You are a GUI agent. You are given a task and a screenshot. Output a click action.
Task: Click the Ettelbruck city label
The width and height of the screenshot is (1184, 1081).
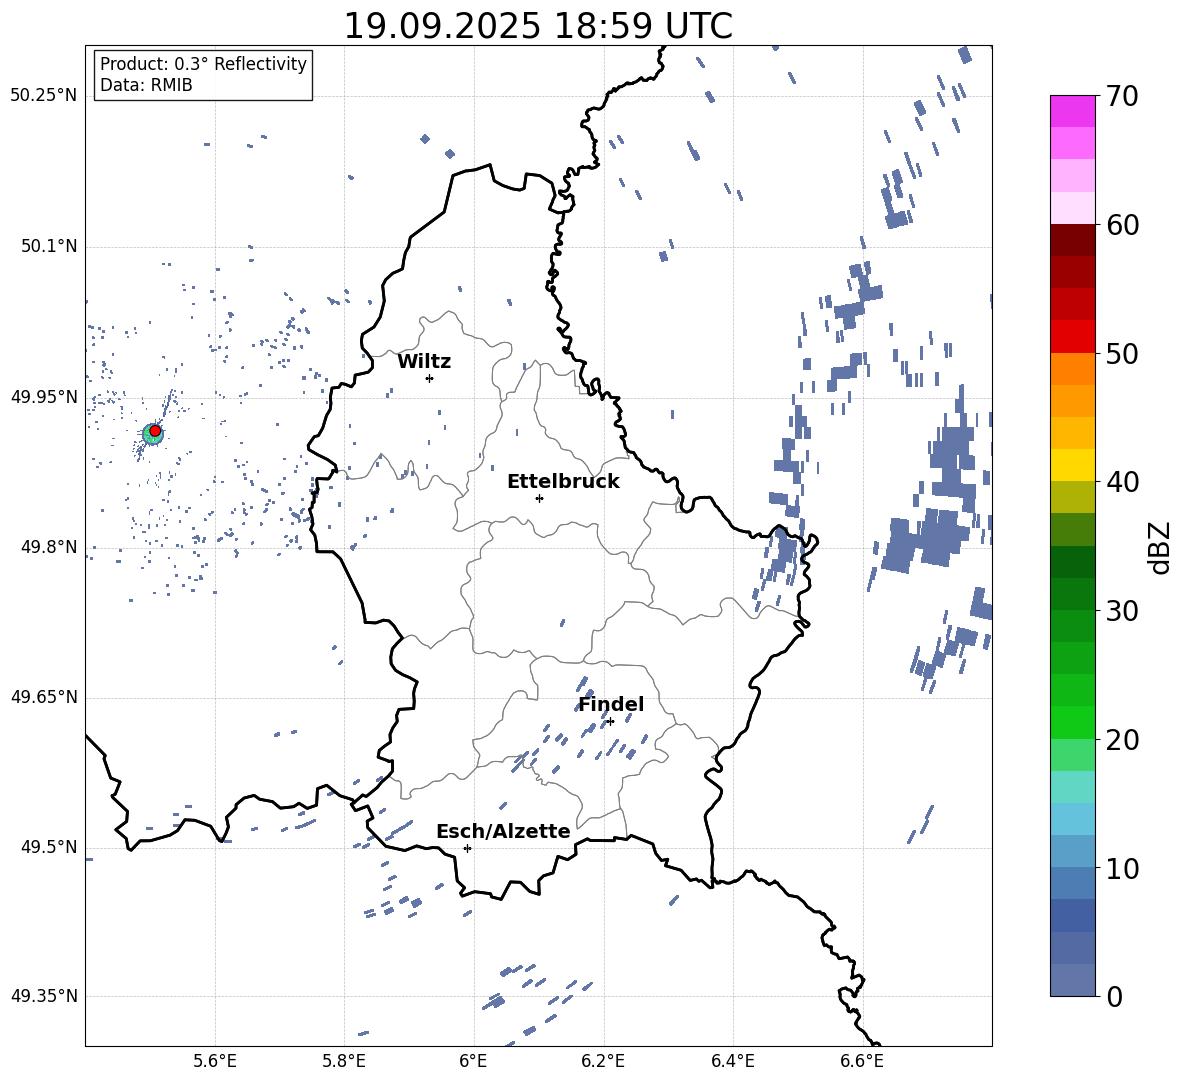pos(563,482)
